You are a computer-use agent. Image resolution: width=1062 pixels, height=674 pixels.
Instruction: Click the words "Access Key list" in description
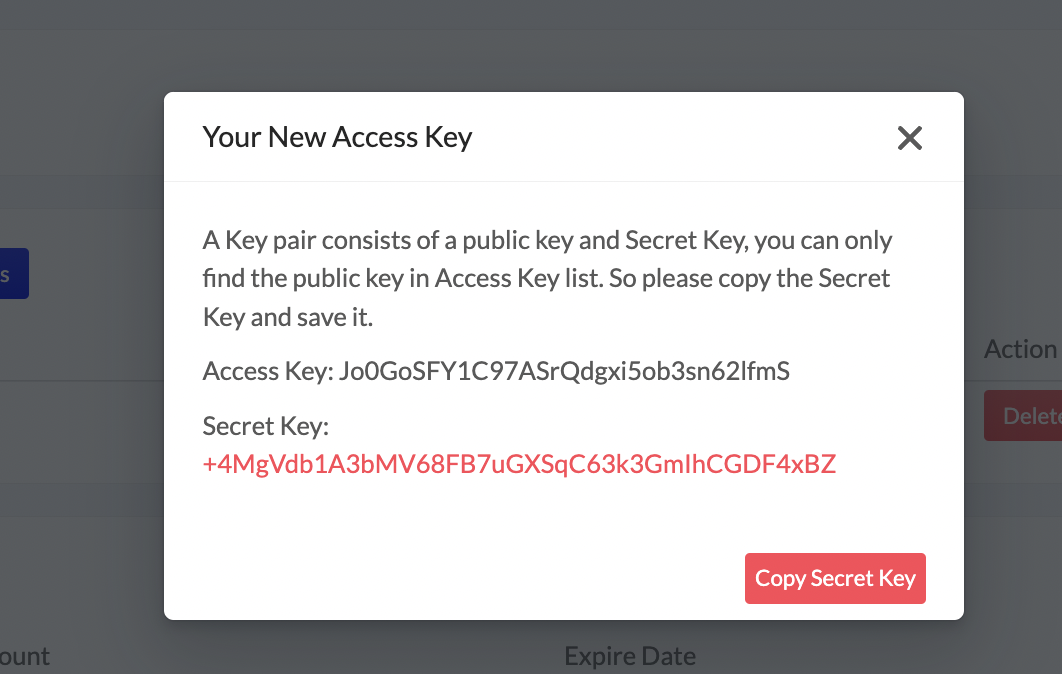tap(519, 278)
